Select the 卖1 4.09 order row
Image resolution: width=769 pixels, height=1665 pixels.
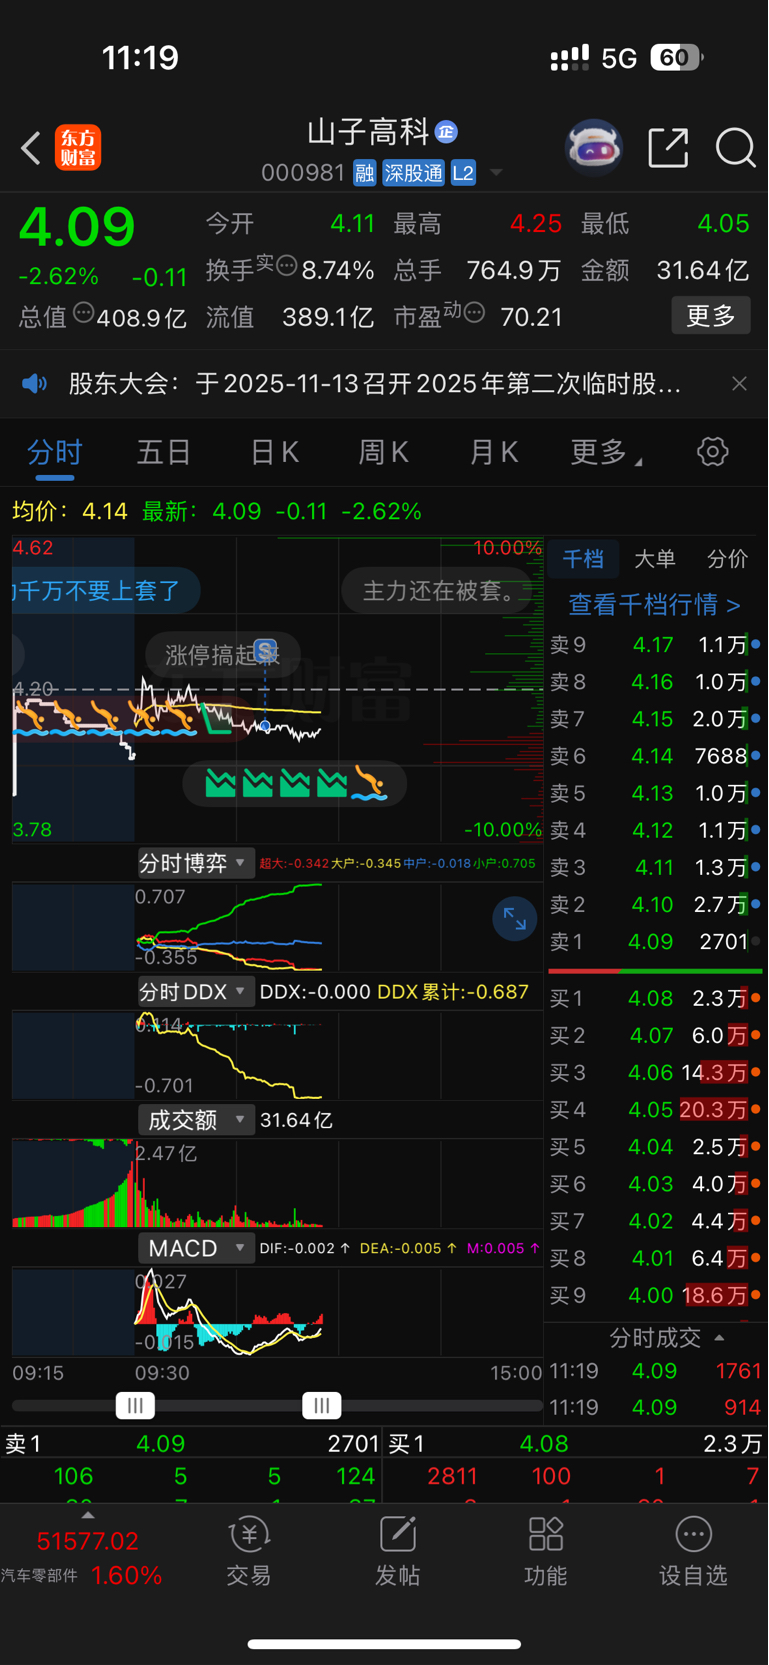coord(655,942)
